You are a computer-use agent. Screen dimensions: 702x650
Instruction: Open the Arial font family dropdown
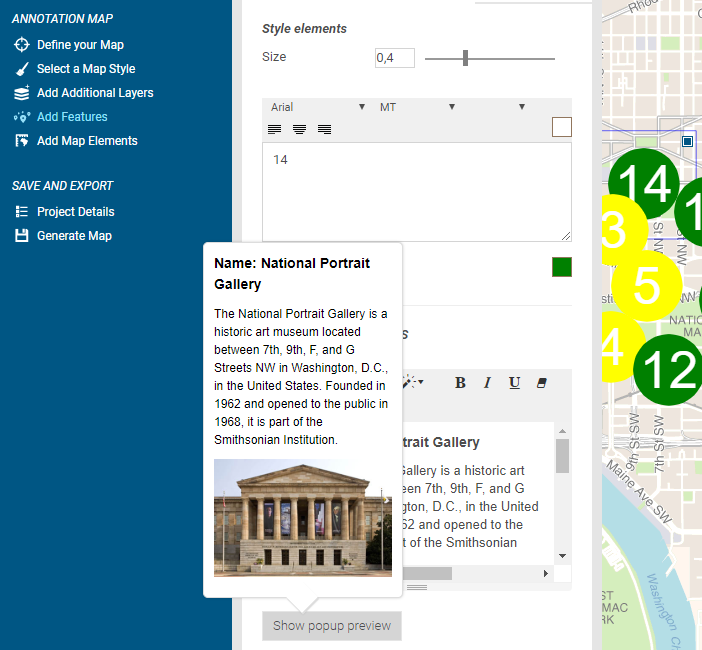(318, 107)
